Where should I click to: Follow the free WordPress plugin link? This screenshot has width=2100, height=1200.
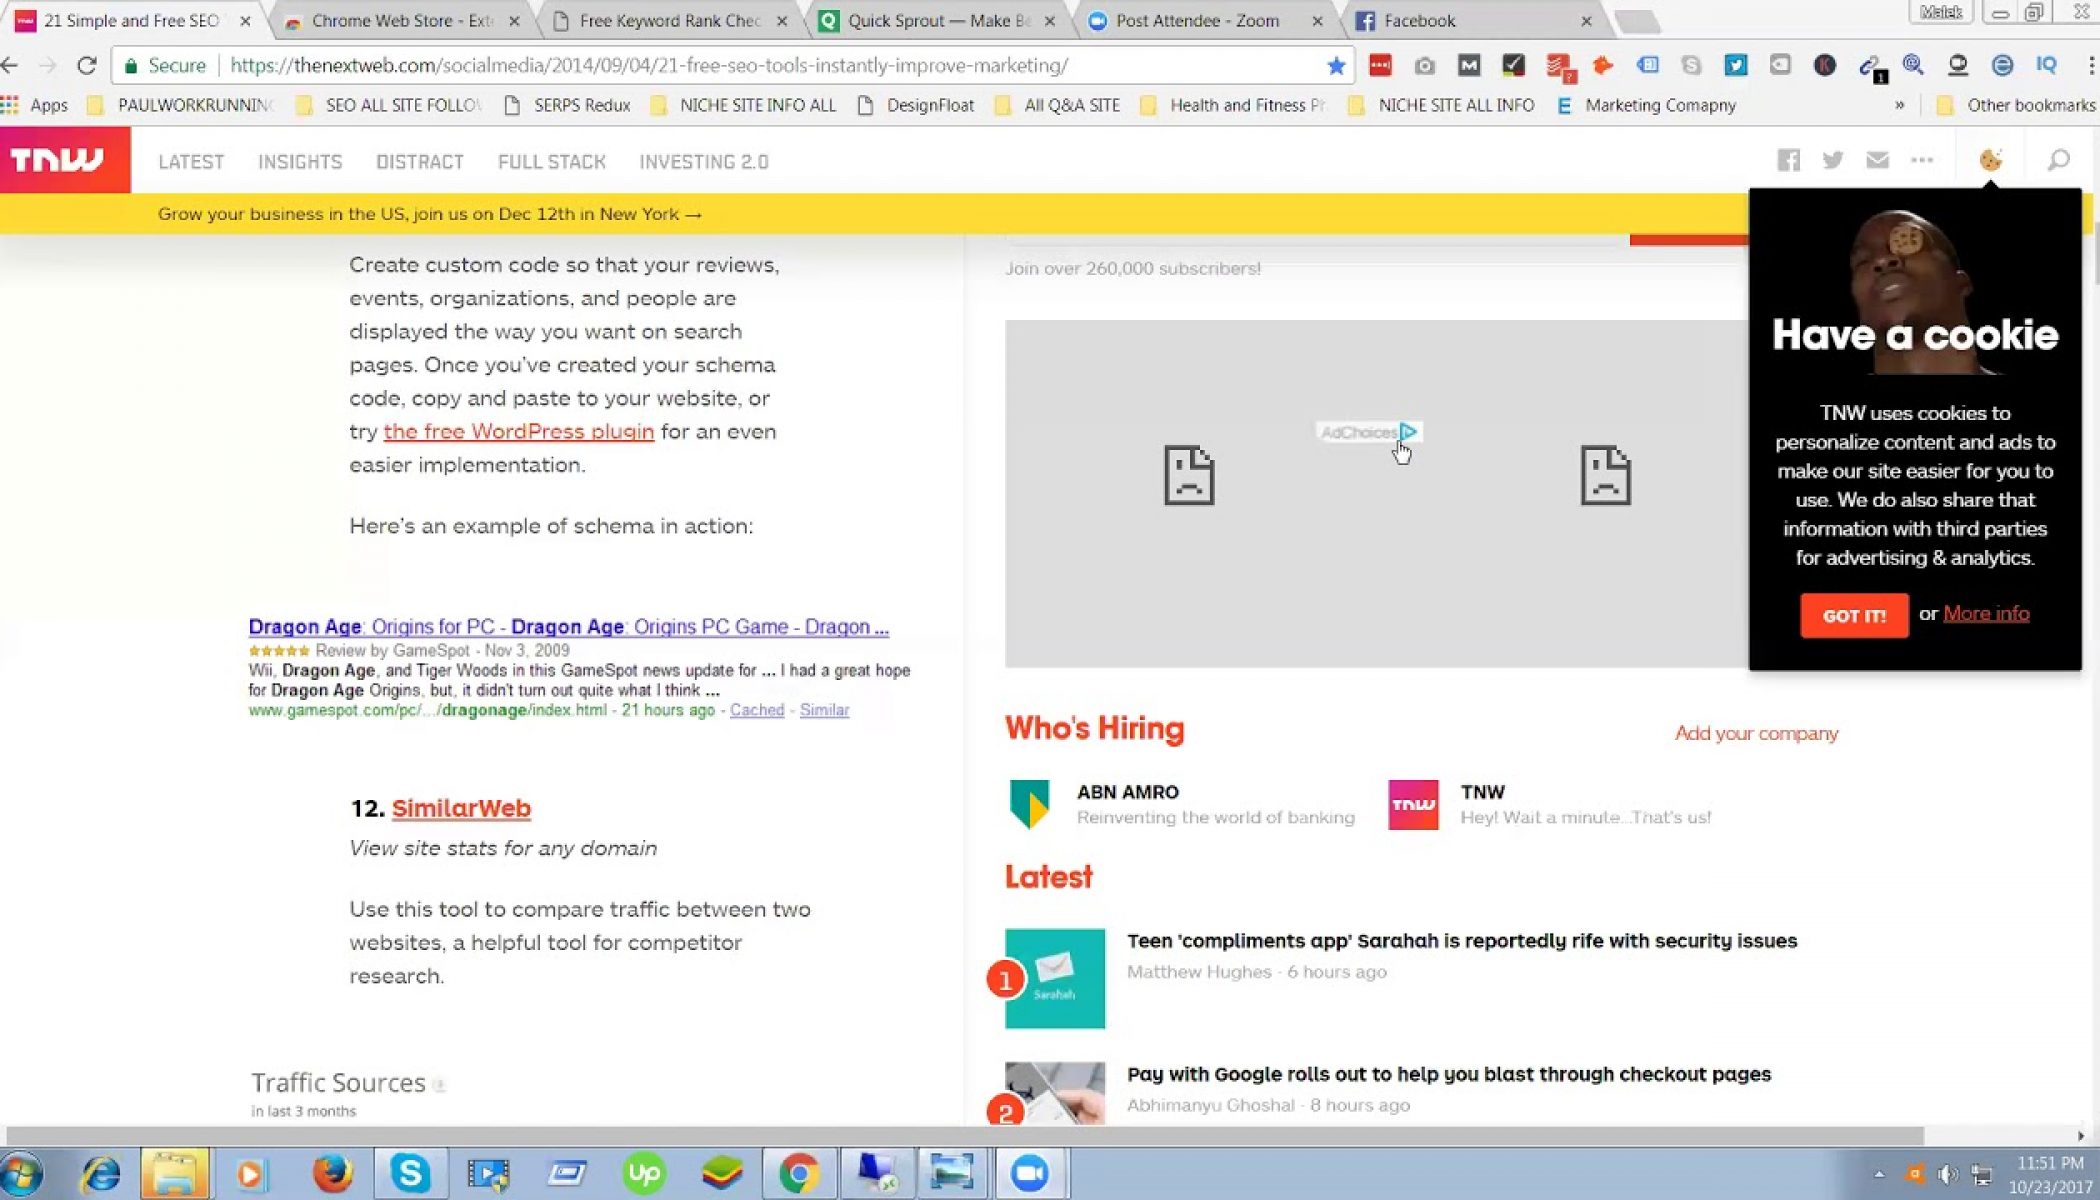click(x=519, y=432)
